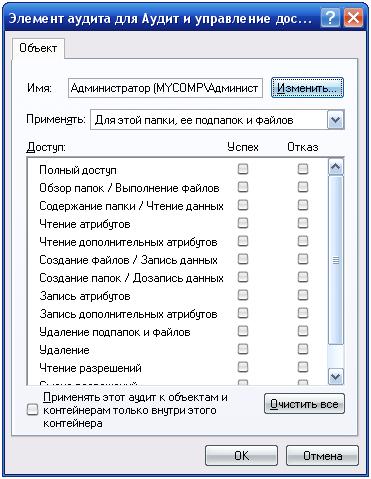
Task: Open the Применять dropdown arrow
Action: click(335, 120)
